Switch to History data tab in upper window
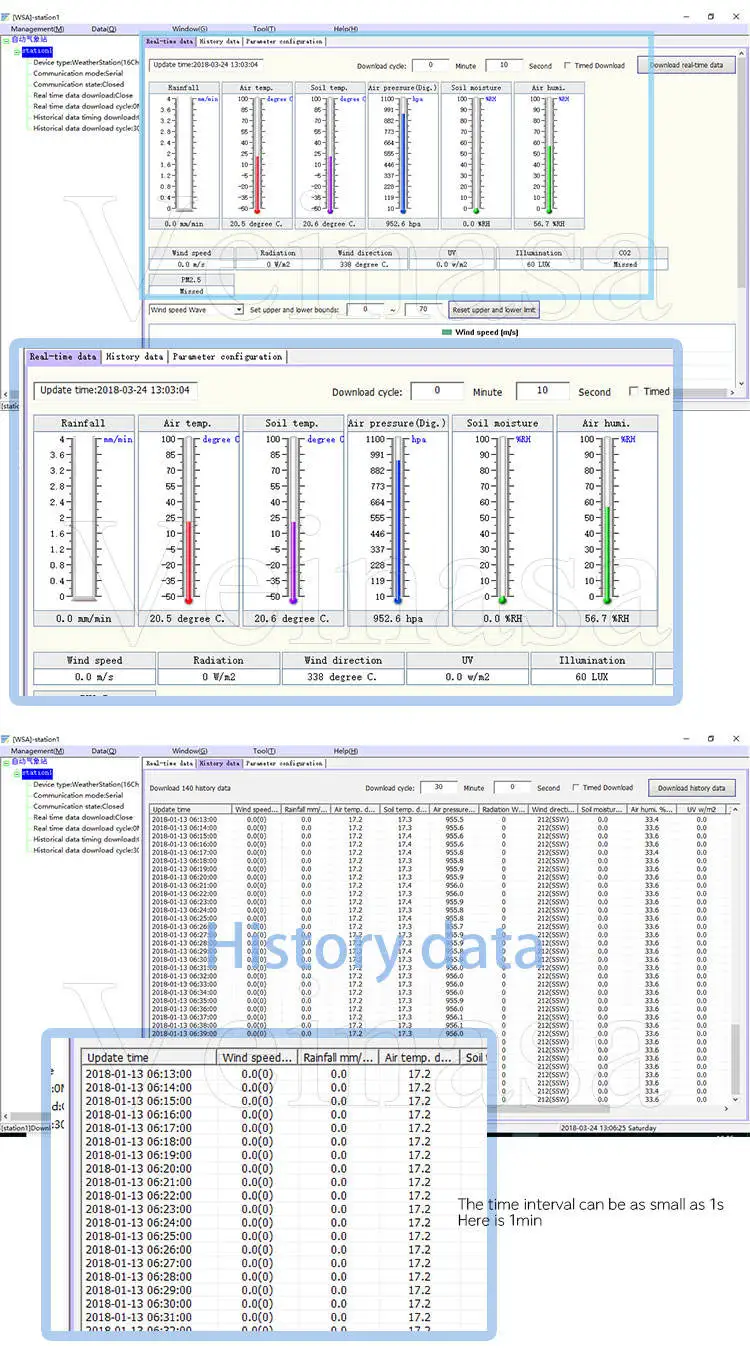750x1360 pixels. (x=219, y=42)
